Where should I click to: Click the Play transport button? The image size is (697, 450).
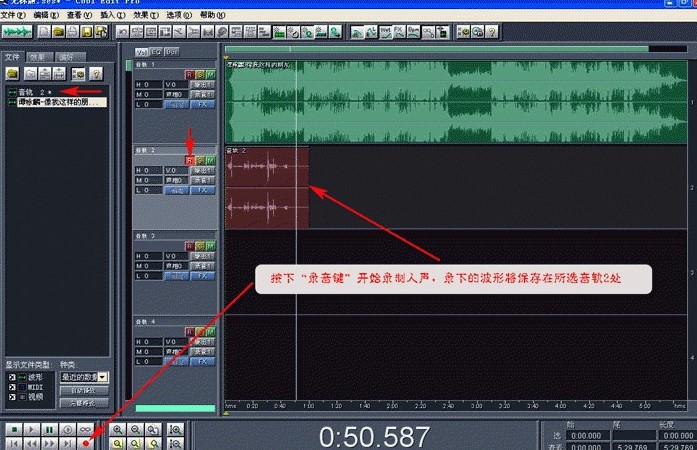(x=32, y=430)
